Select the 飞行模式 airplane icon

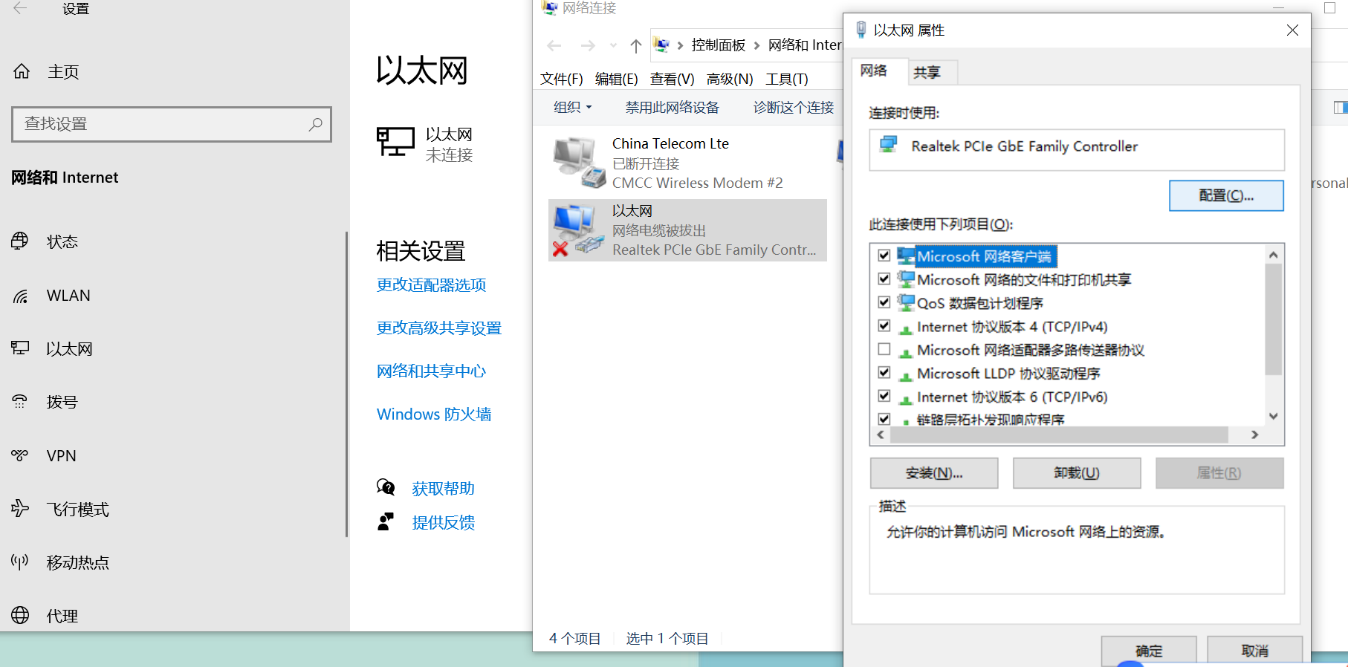pos(20,509)
